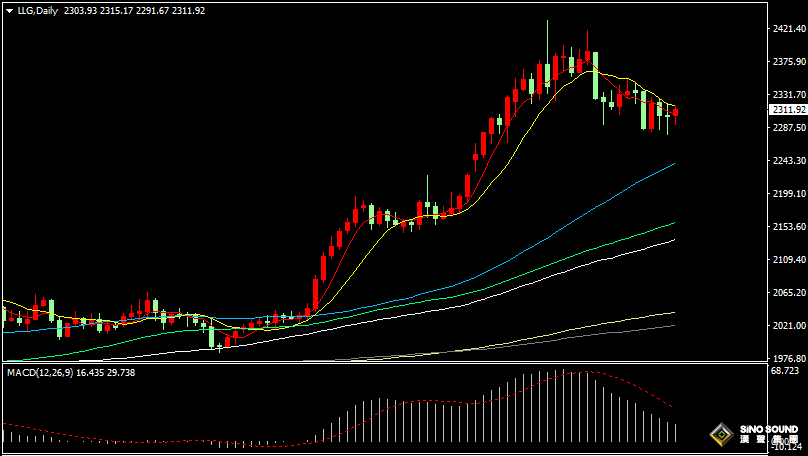Click the last red candlestick on the chart

tap(676, 113)
